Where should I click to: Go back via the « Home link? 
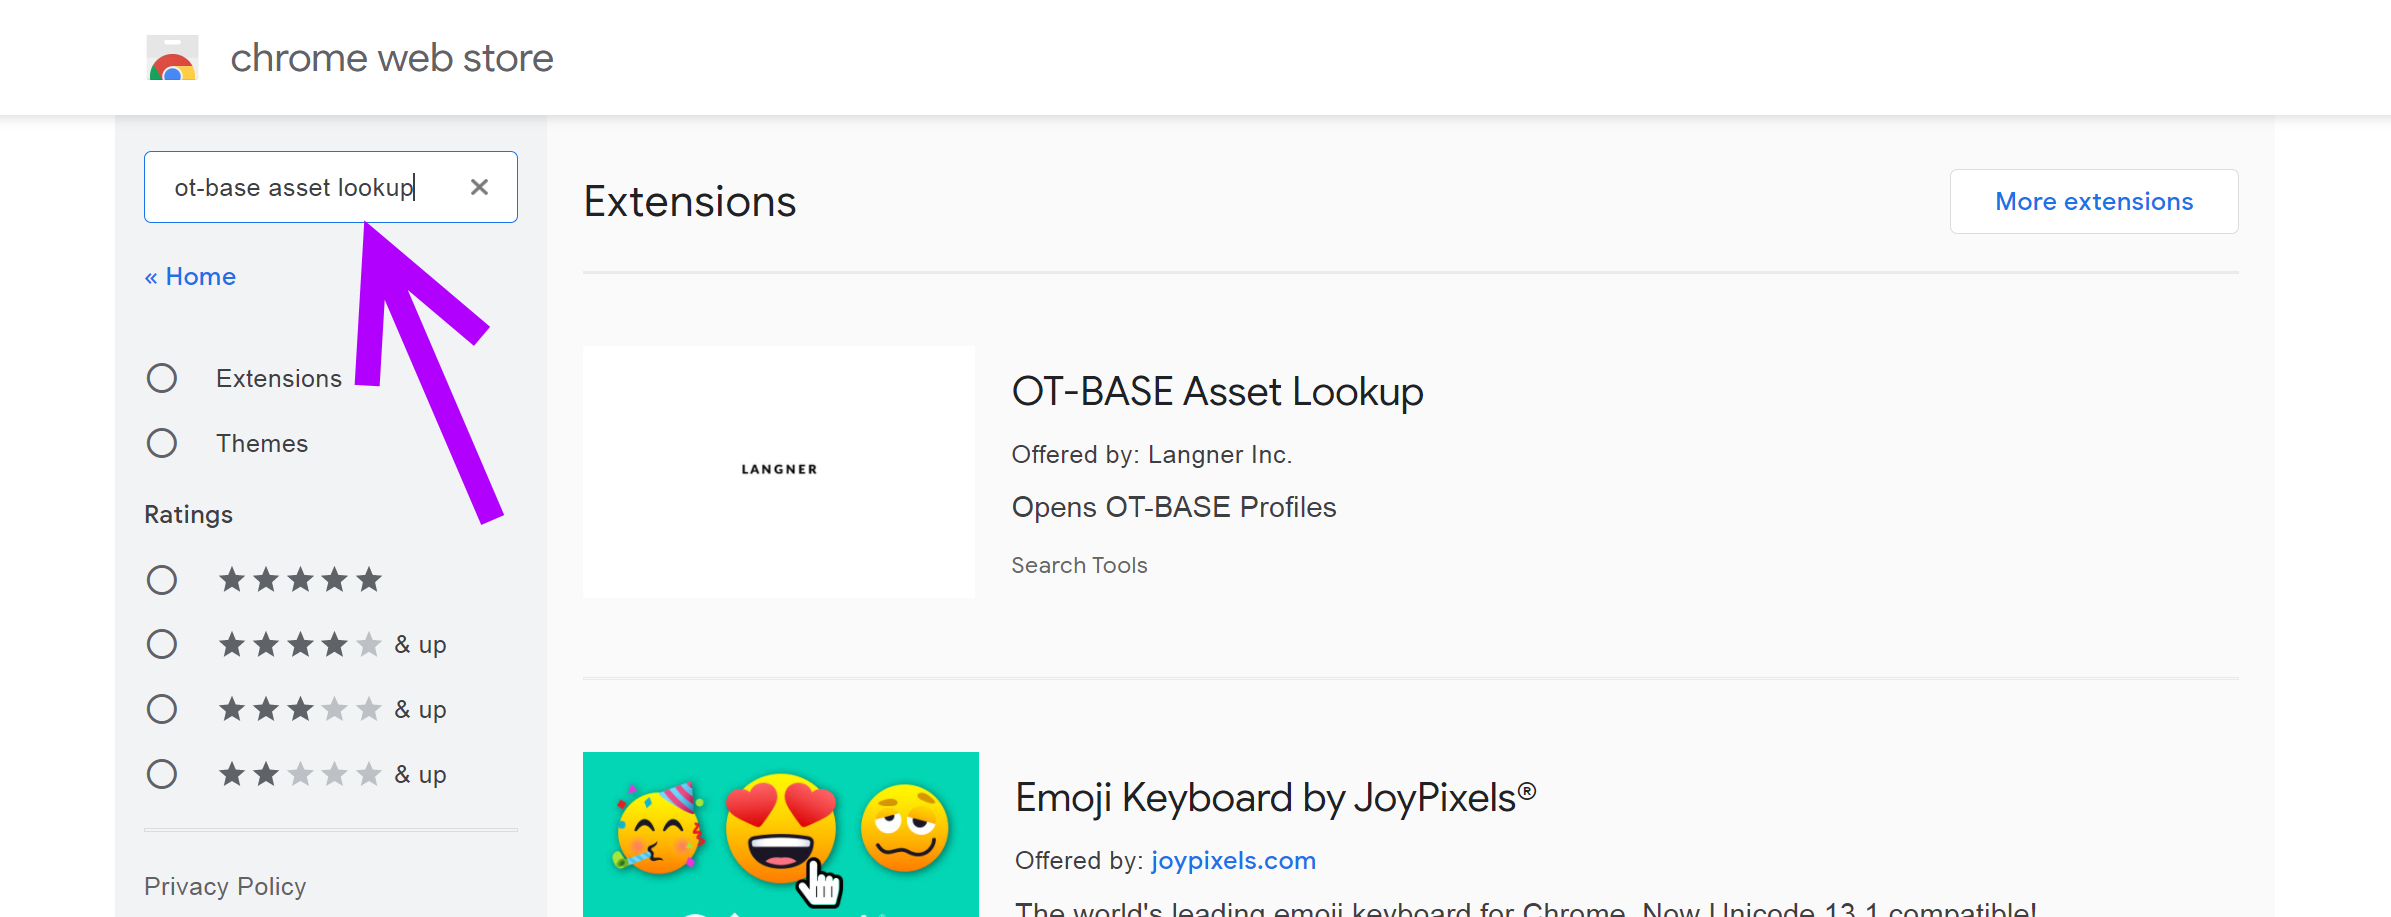click(190, 277)
